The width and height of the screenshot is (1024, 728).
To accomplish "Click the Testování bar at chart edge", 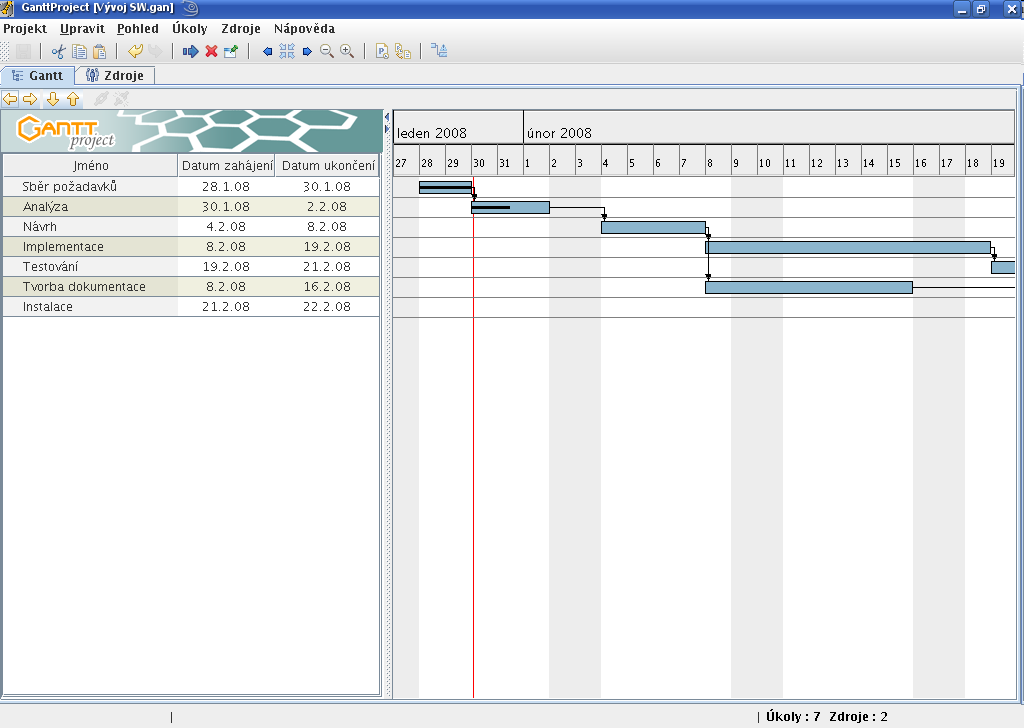I will point(1003,267).
